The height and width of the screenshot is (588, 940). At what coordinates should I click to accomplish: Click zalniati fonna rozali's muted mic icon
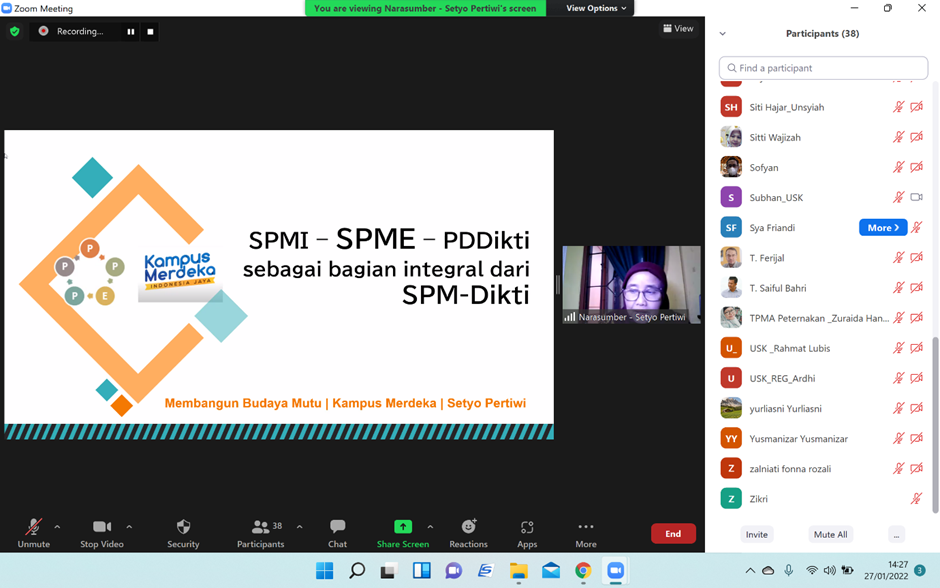898,469
